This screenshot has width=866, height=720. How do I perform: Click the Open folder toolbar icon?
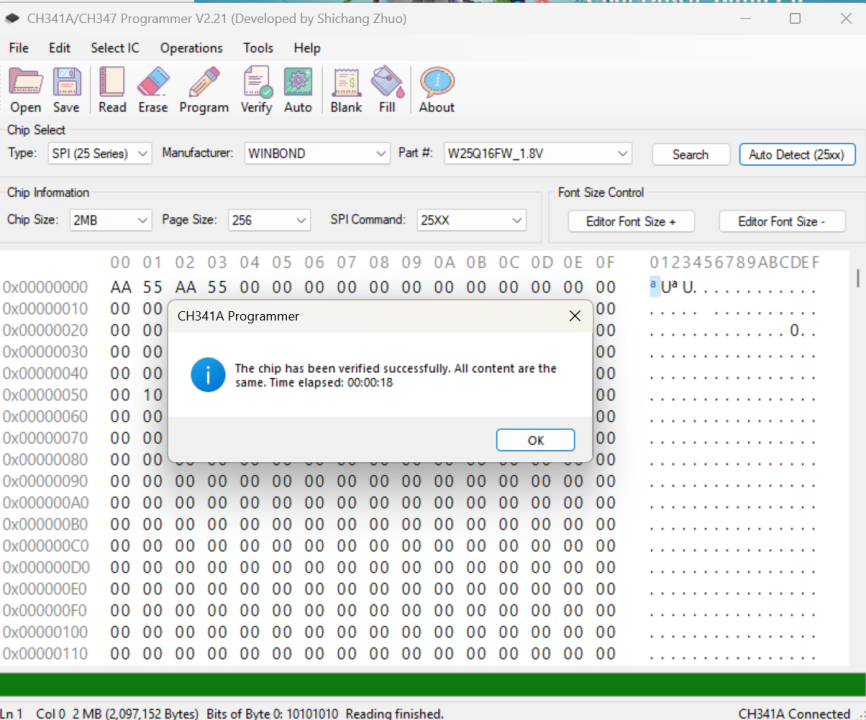26,90
